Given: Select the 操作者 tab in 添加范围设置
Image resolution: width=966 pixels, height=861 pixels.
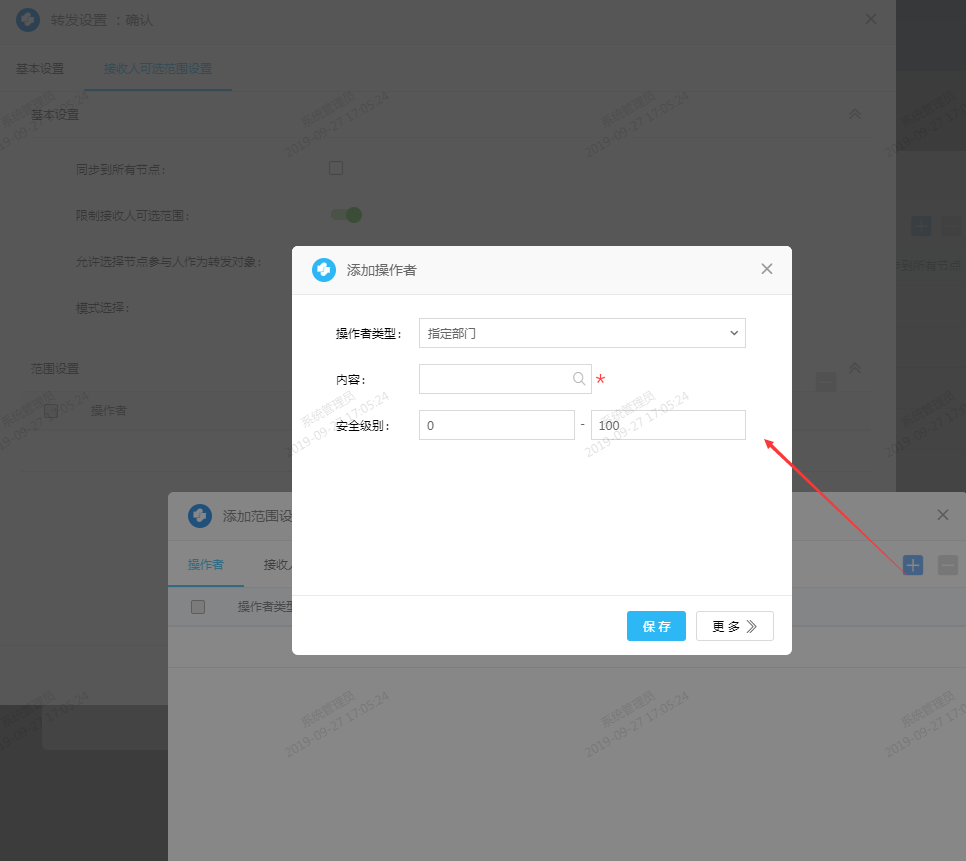Looking at the screenshot, I should pyautogui.click(x=205, y=565).
